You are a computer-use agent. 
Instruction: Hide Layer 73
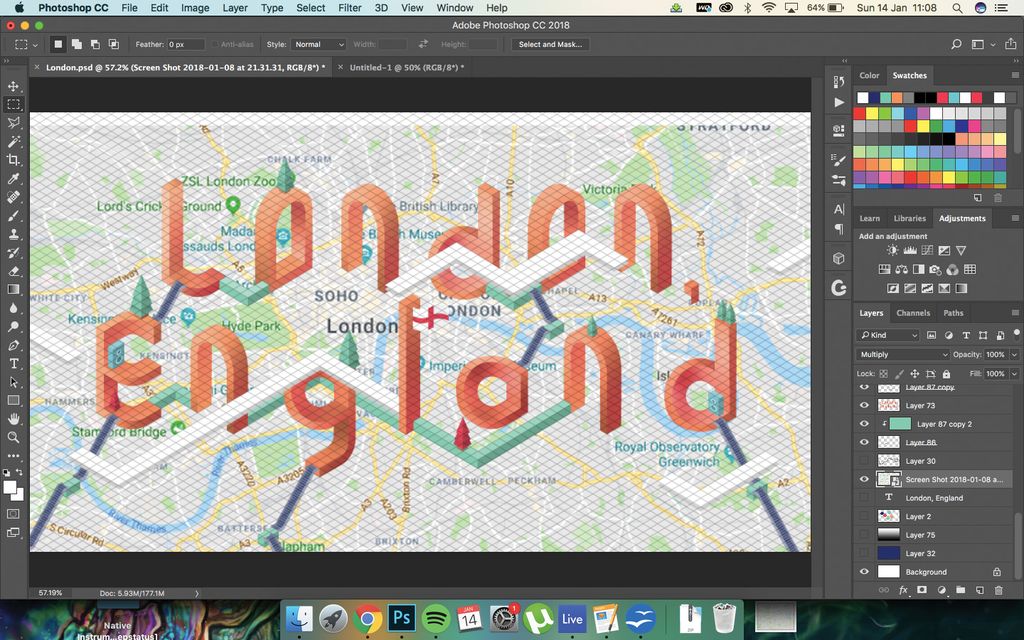tap(864, 405)
